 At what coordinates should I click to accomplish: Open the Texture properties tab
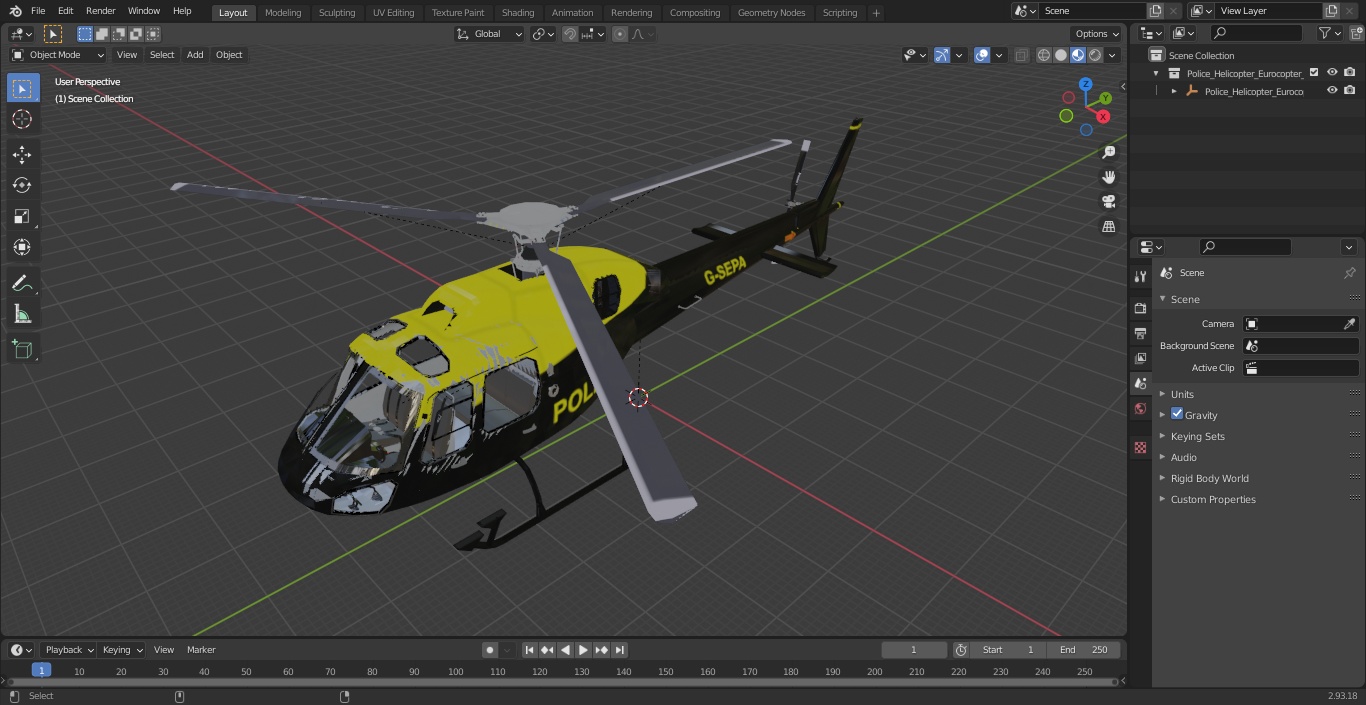pyautogui.click(x=1140, y=447)
